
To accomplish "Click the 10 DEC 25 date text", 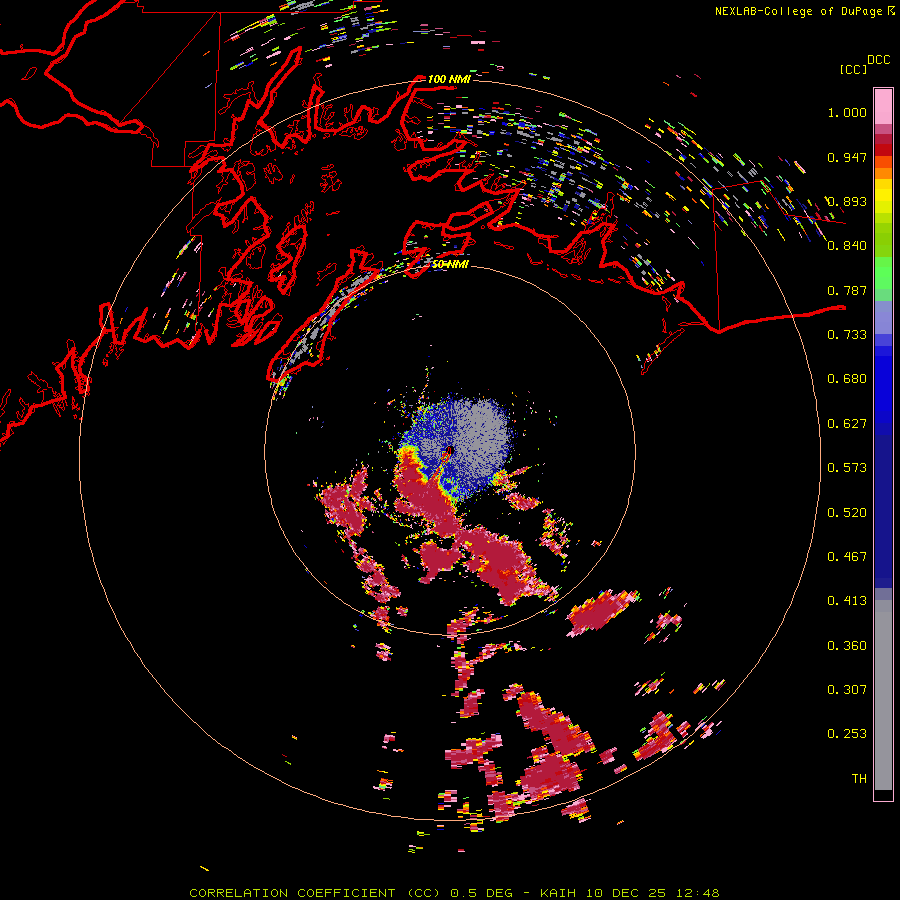I will coord(626,893).
